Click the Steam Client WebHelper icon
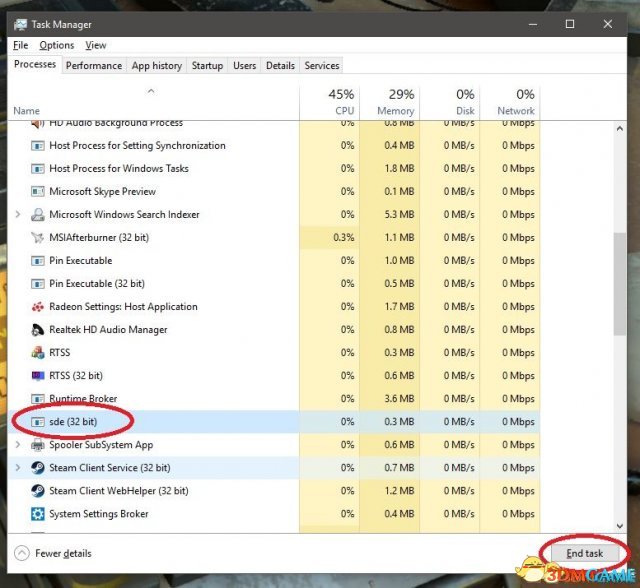The image size is (640, 588). pyautogui.click(x=38, y=491)
